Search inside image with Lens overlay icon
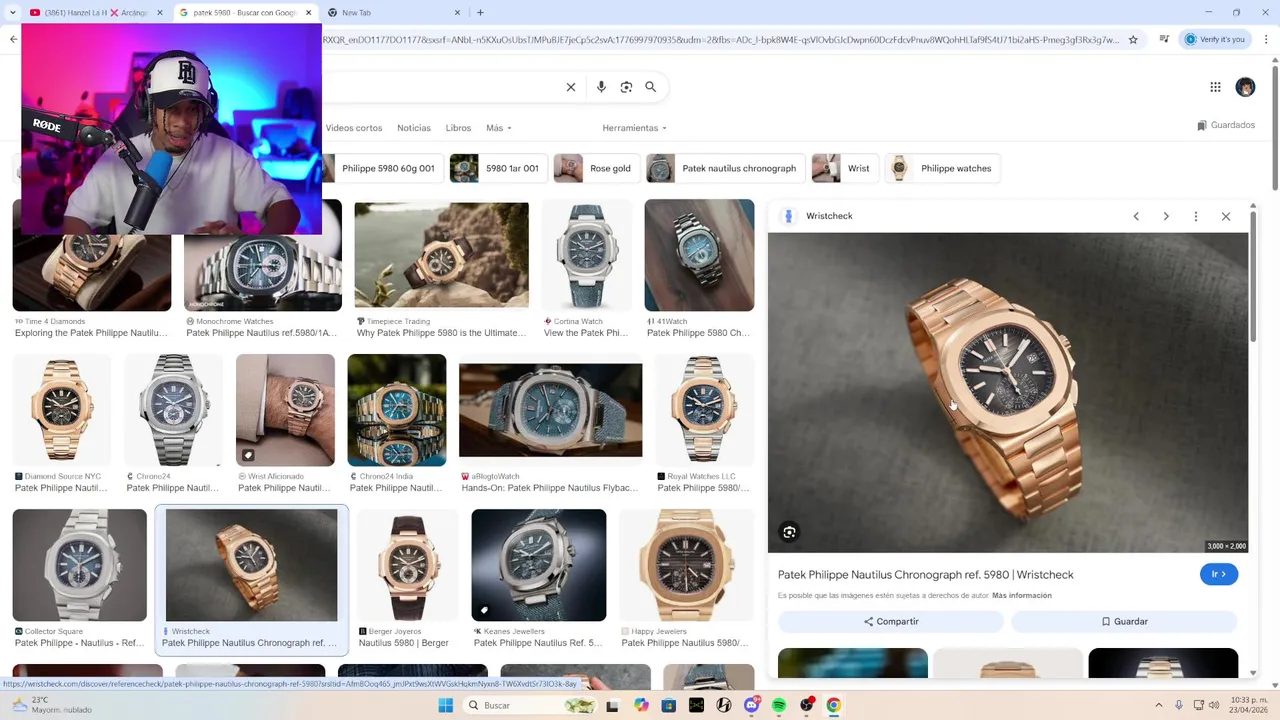The image size is (1280, 720). (x=789, y=532)
